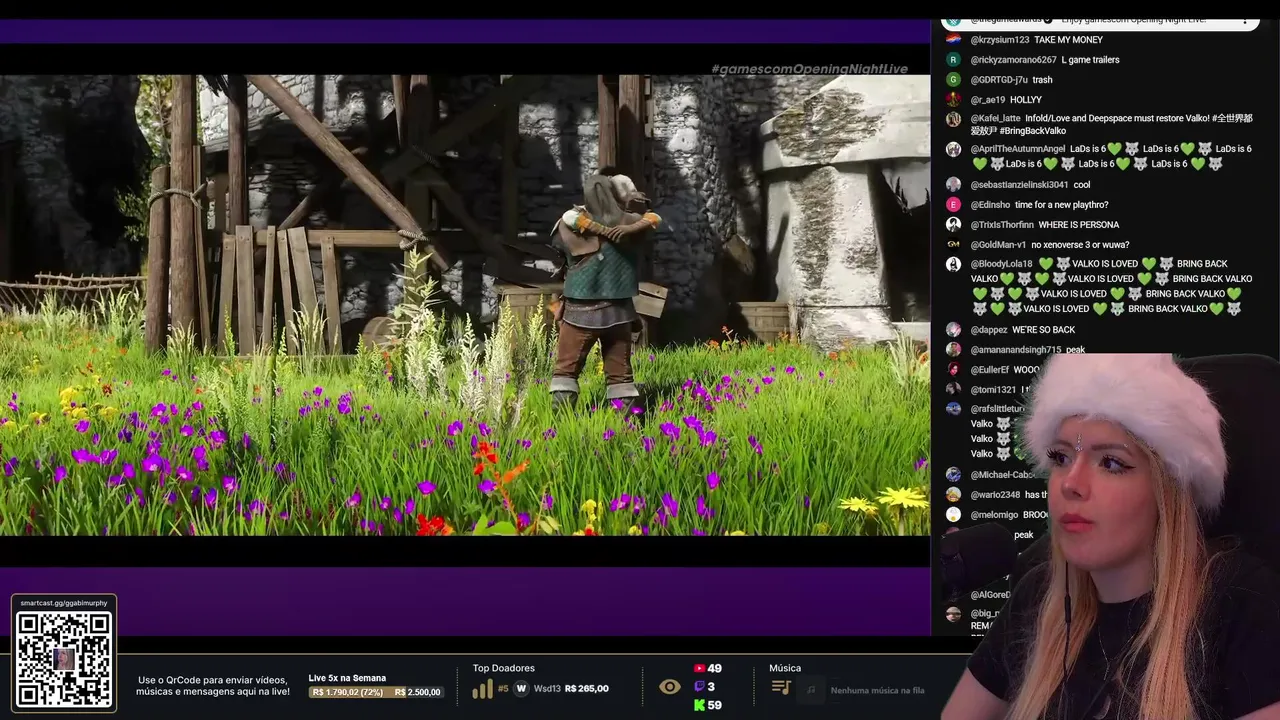
Task: Click the donor name Wsd13
Action: point(547,689)
